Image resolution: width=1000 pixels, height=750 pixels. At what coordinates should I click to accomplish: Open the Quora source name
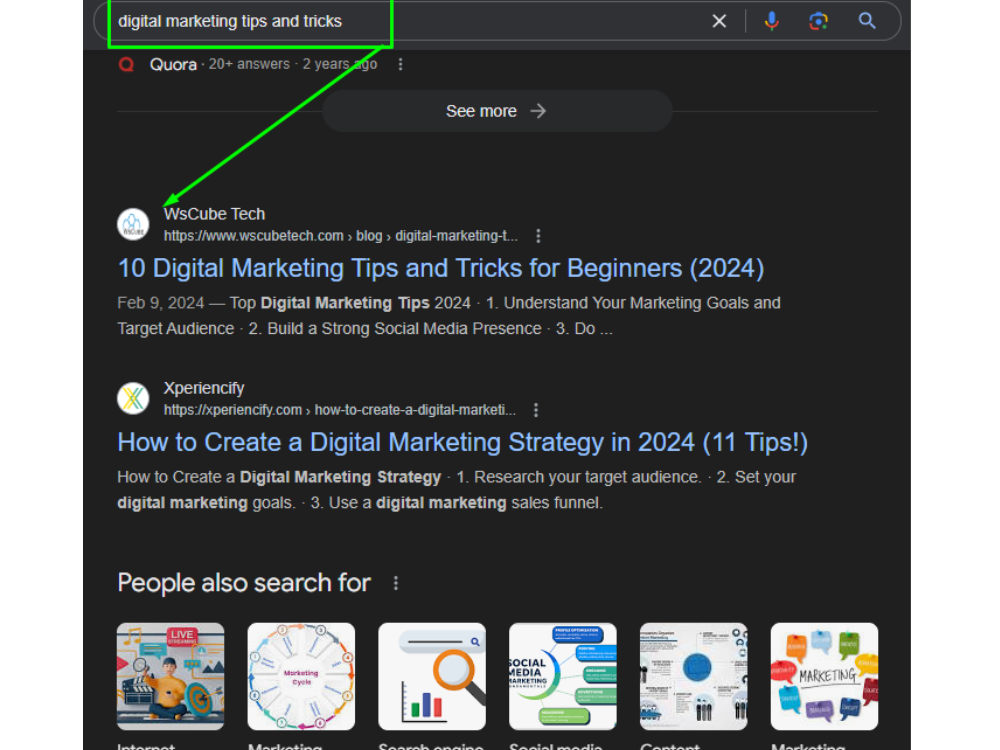pos(173,64)
